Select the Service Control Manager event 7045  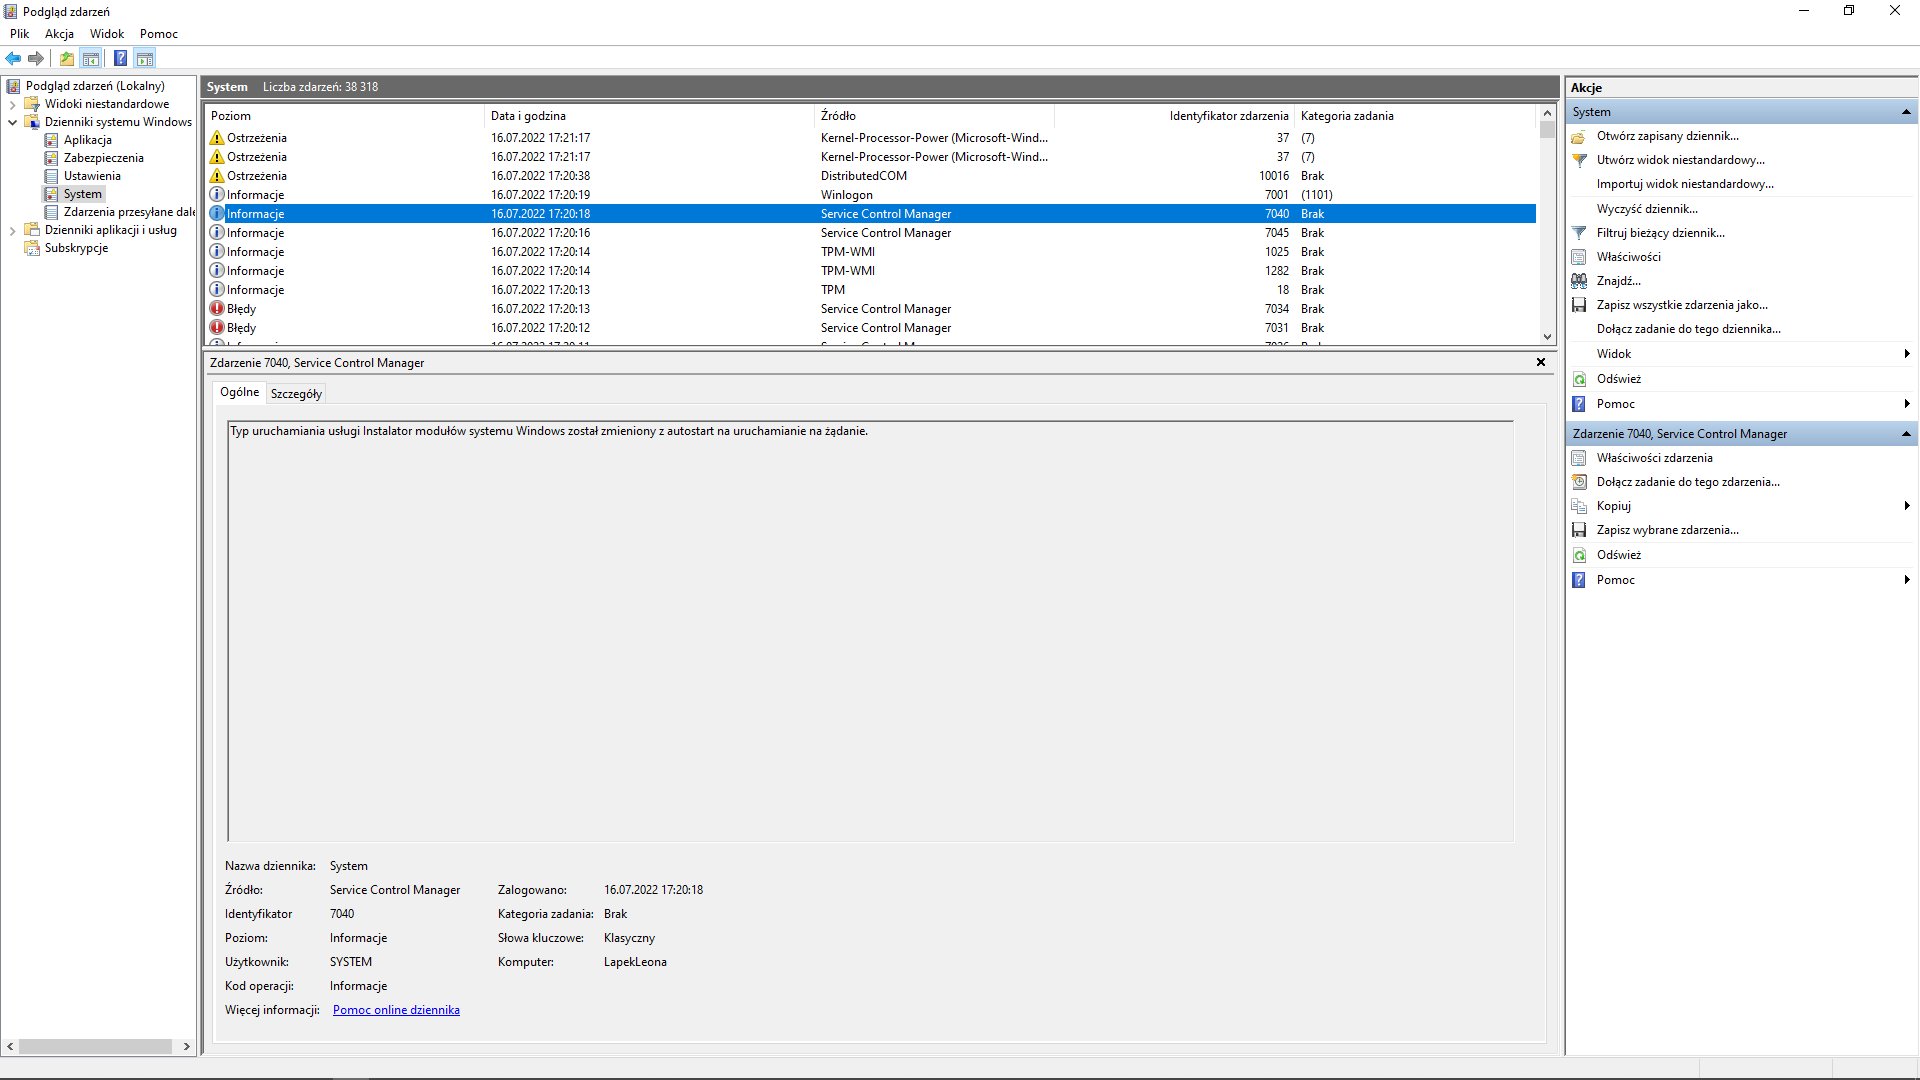coord(871,233)
